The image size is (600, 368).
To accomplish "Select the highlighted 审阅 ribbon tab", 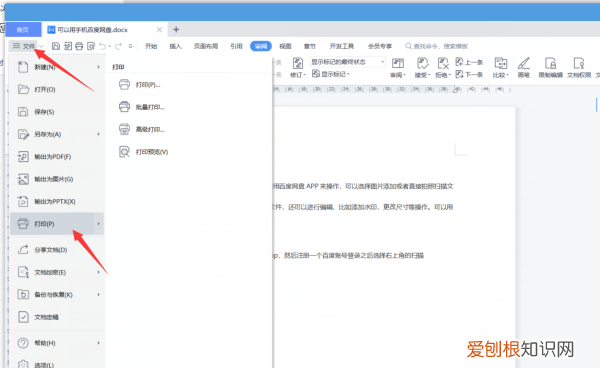I will coord(261,46).
